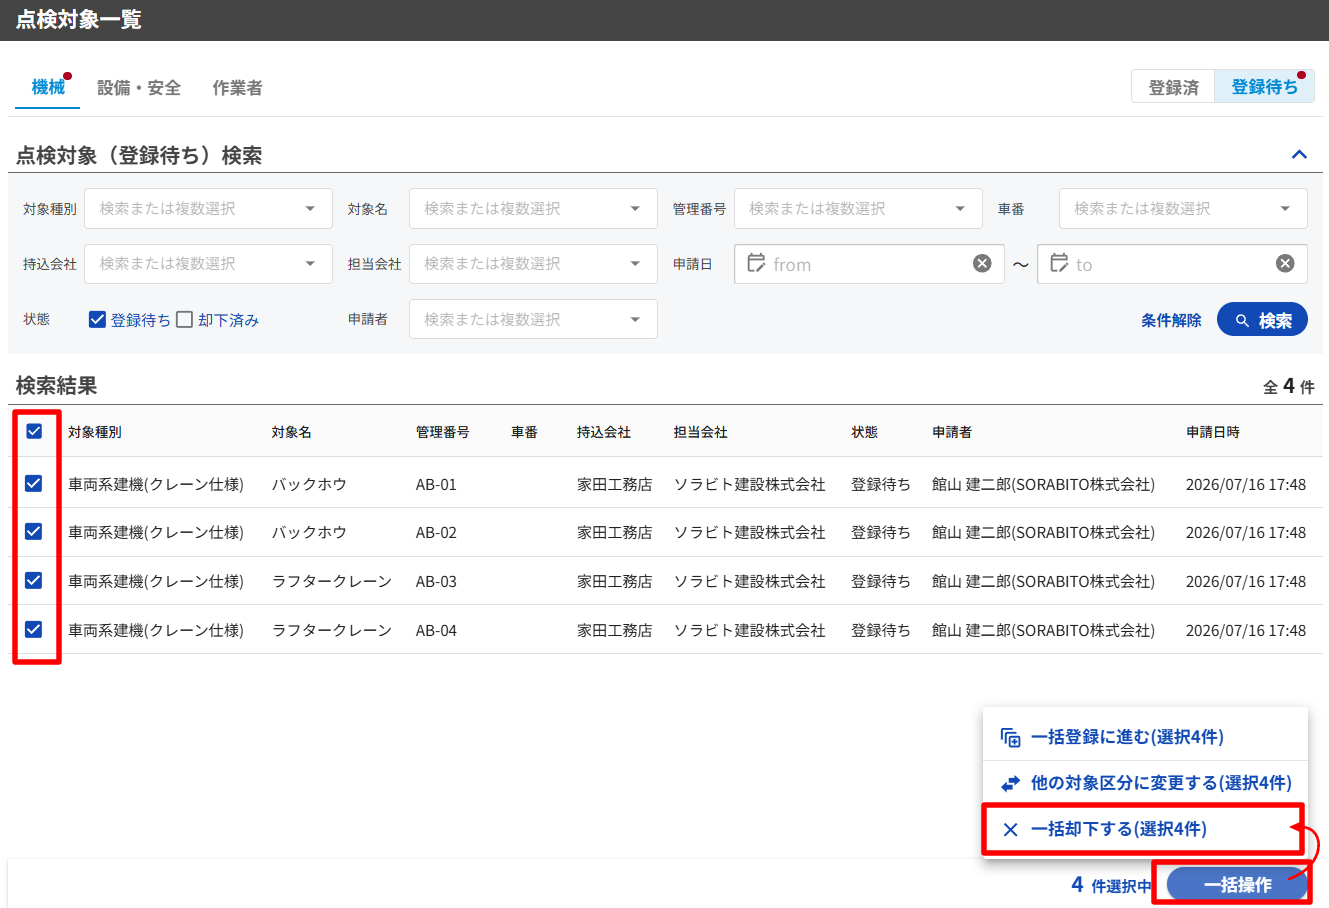Click the 申請日時 column header
Viewport: 1329px width, 908px height.
pos(1213,432)
